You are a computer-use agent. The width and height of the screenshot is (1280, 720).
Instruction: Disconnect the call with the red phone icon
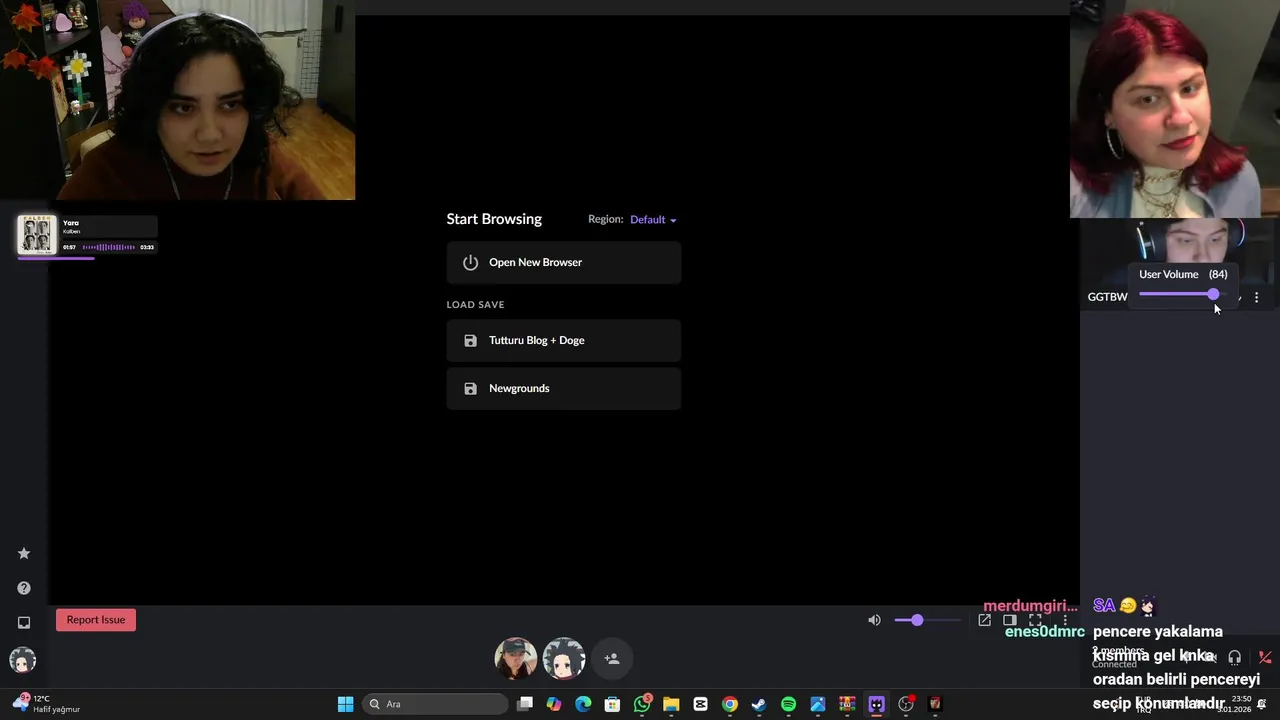pos(1265,657)
